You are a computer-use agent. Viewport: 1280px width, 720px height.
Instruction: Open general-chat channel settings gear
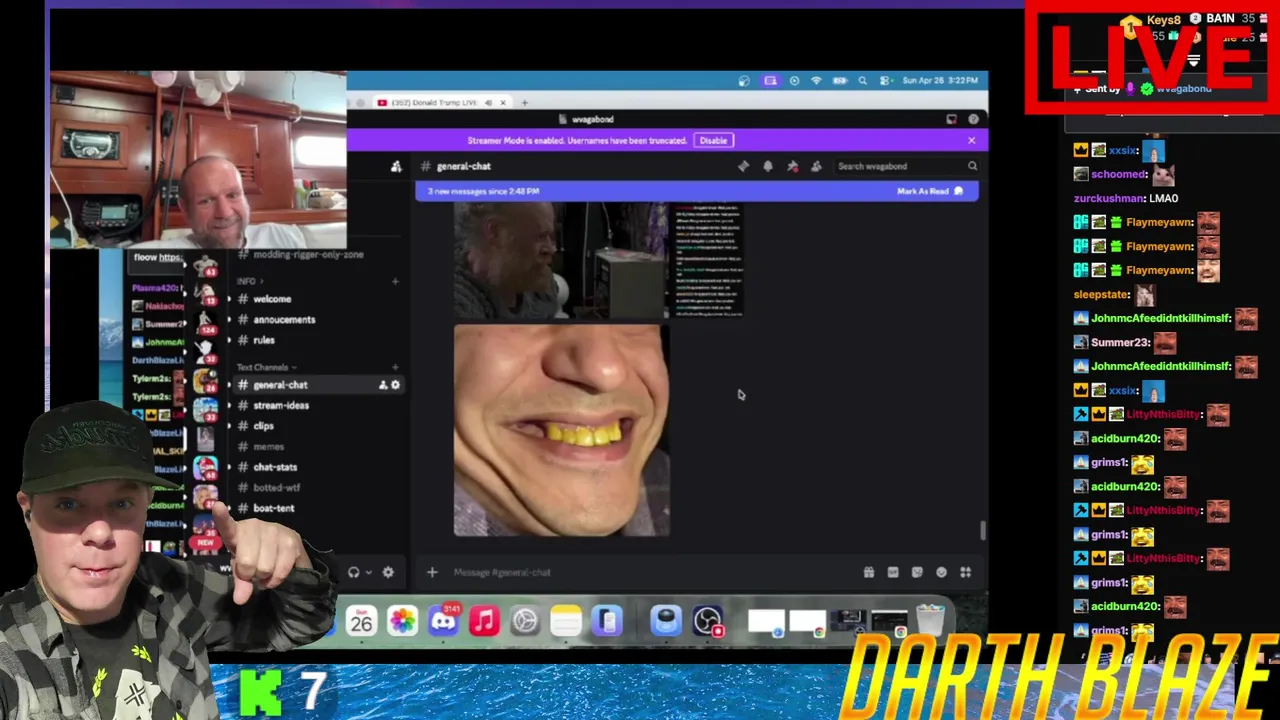[395, 385]
